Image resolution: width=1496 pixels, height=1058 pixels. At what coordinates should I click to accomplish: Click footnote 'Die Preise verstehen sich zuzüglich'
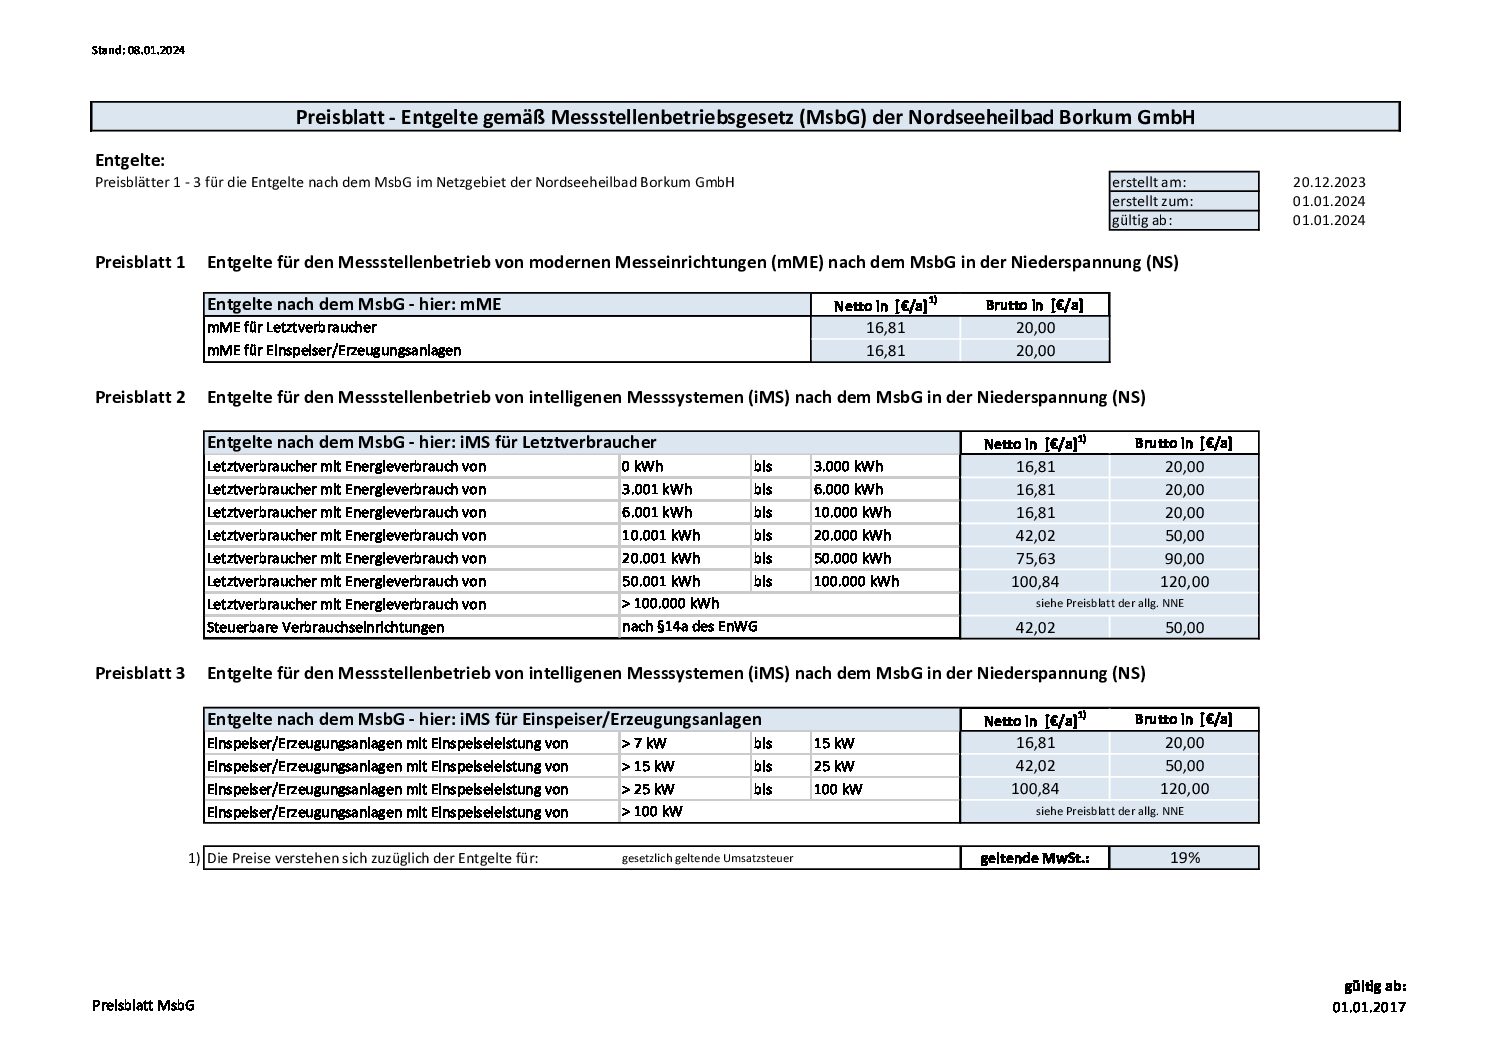point(373,858)
